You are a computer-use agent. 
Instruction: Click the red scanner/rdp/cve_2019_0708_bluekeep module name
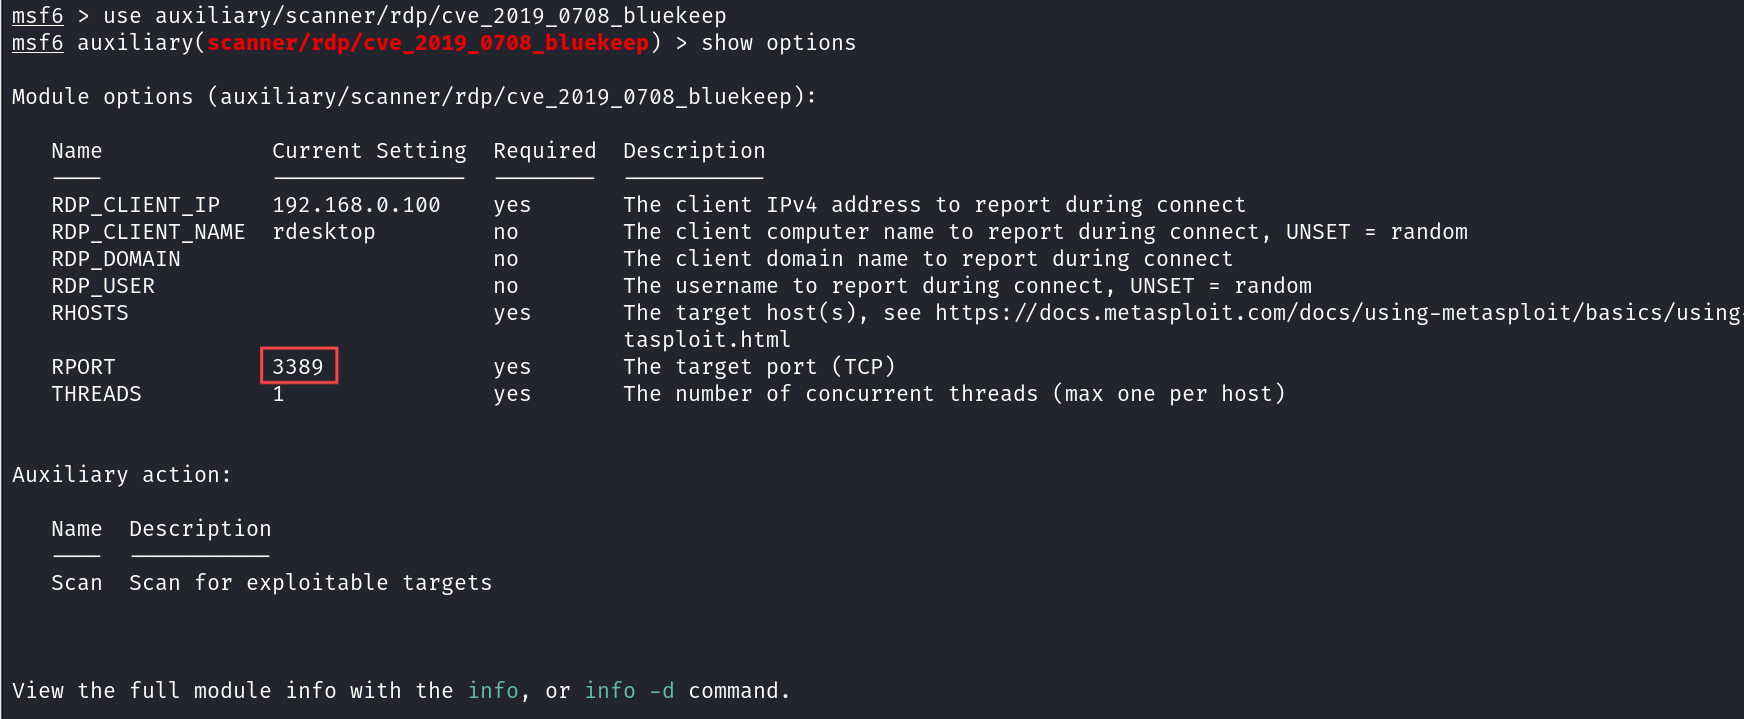click(x=428, y=43)
